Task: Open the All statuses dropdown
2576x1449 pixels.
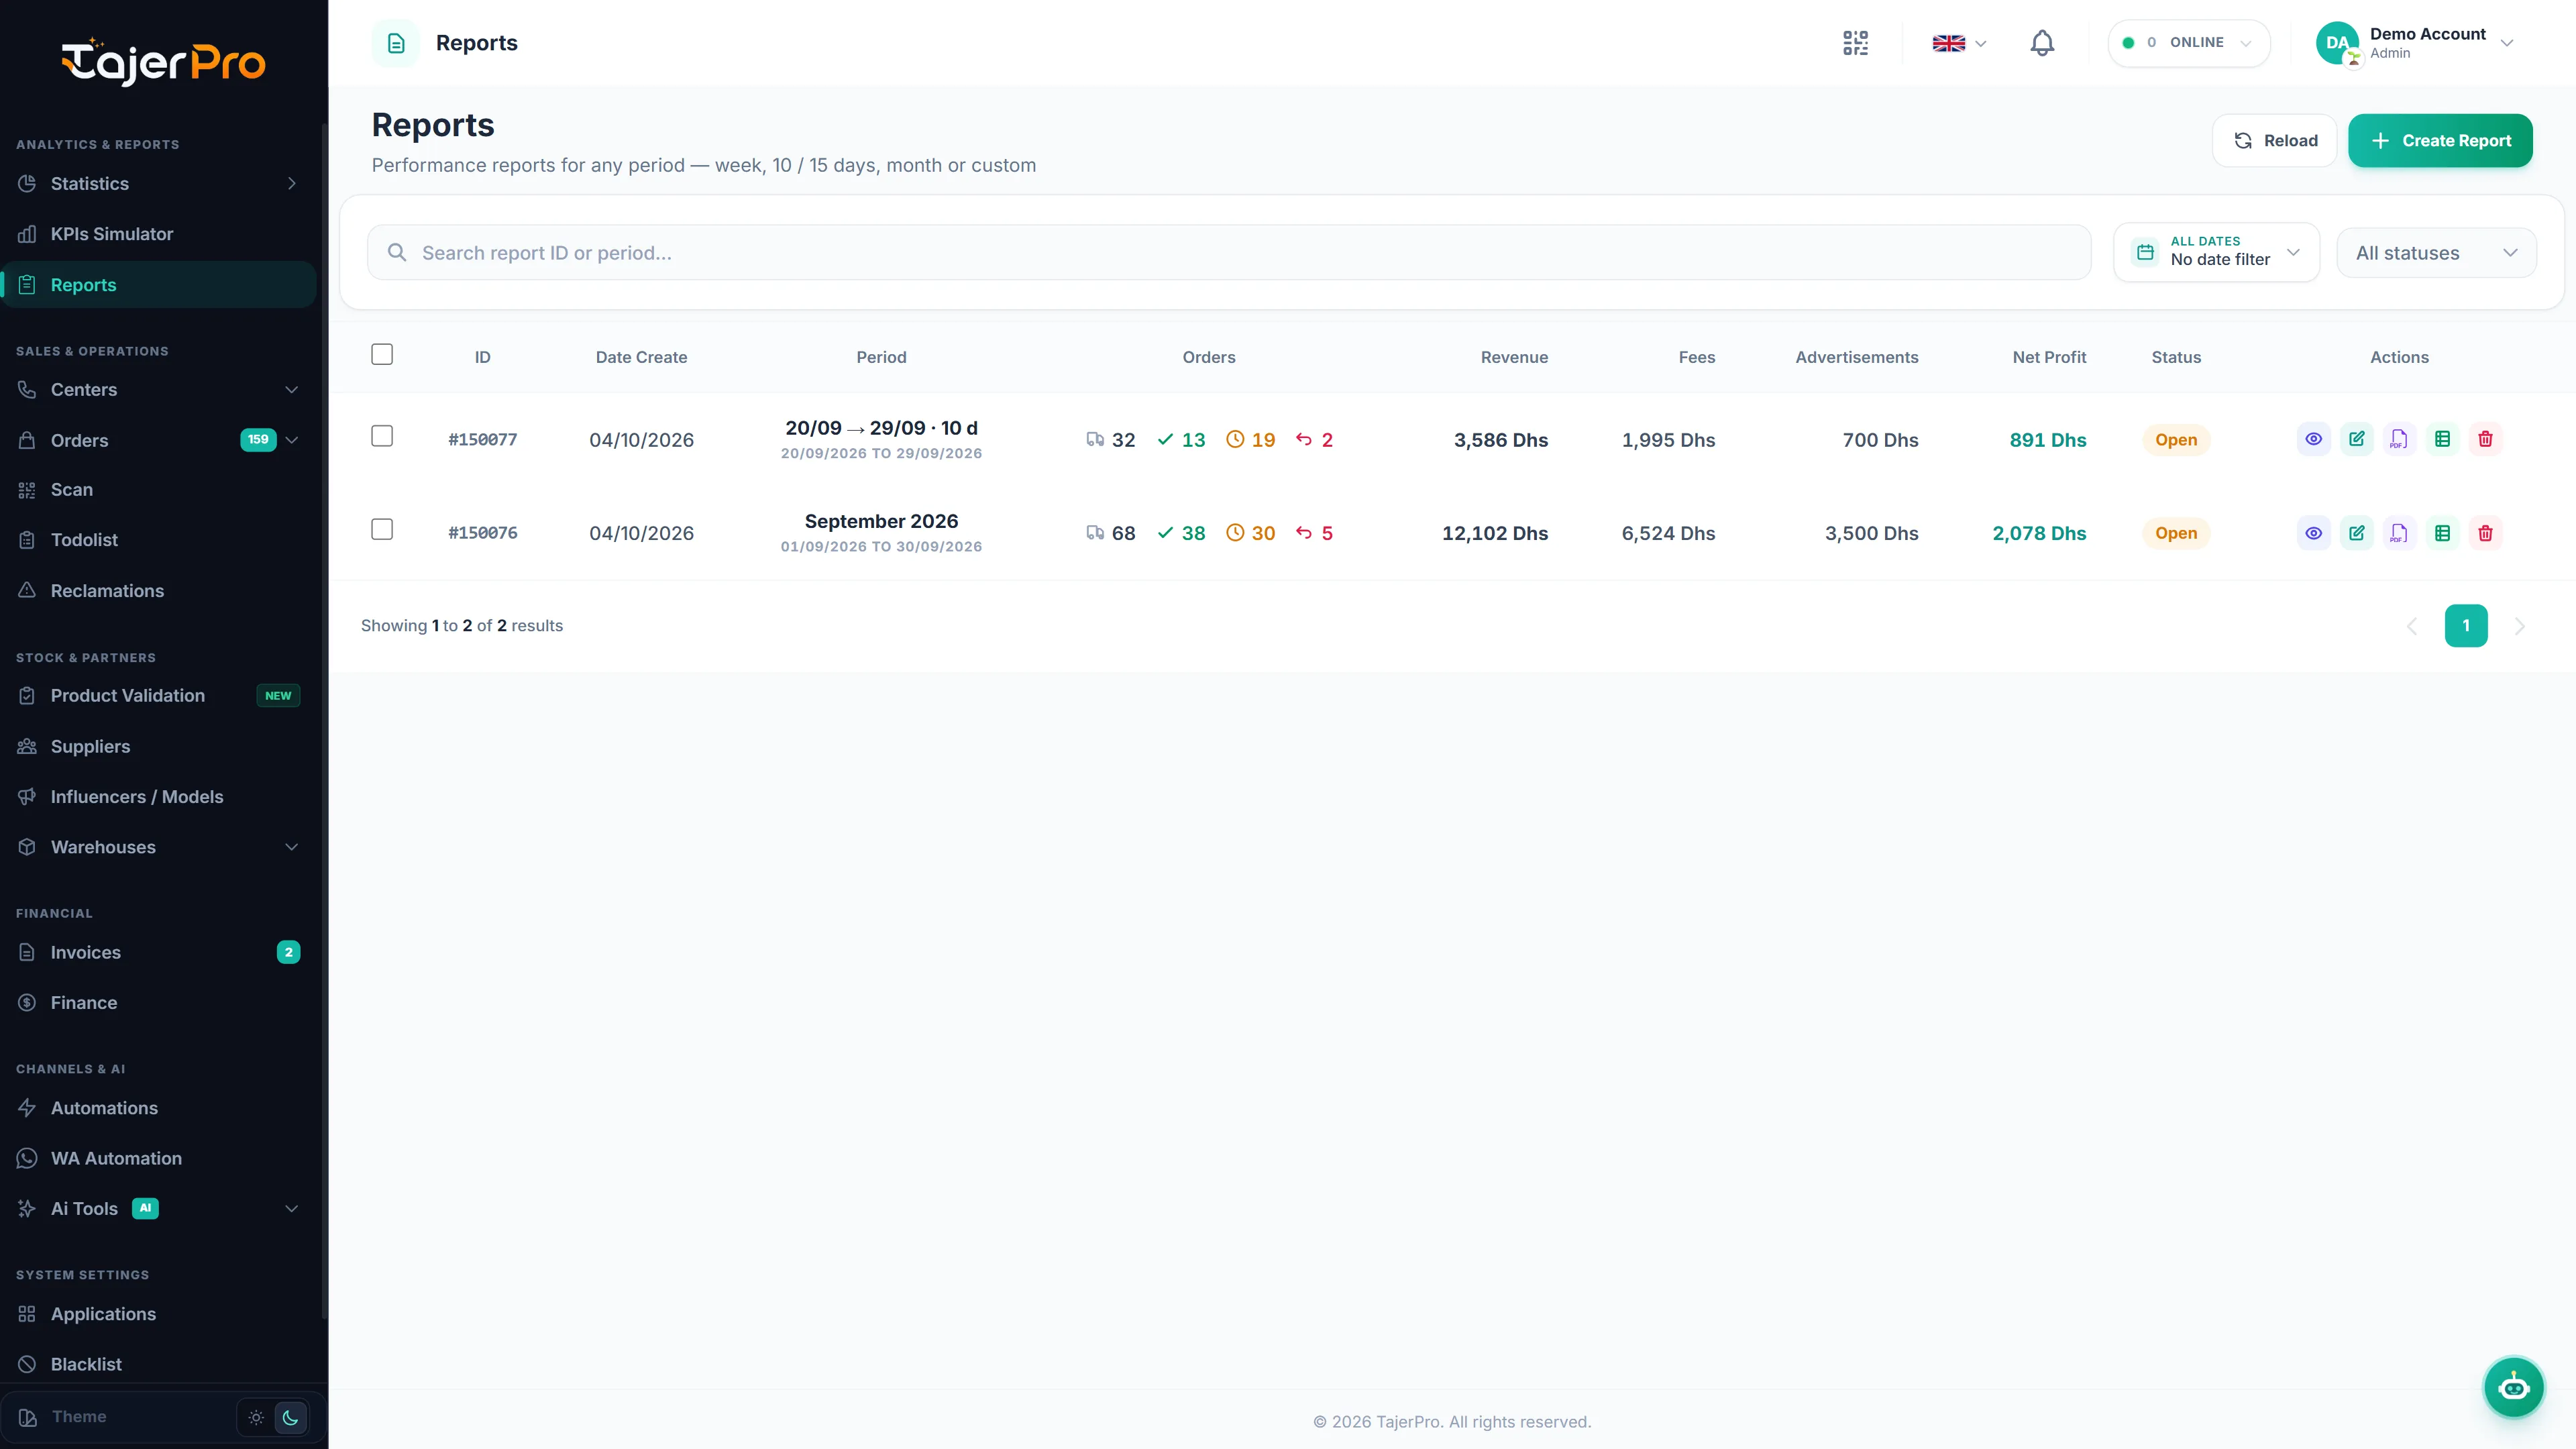Action: [x=2436, y=253]
